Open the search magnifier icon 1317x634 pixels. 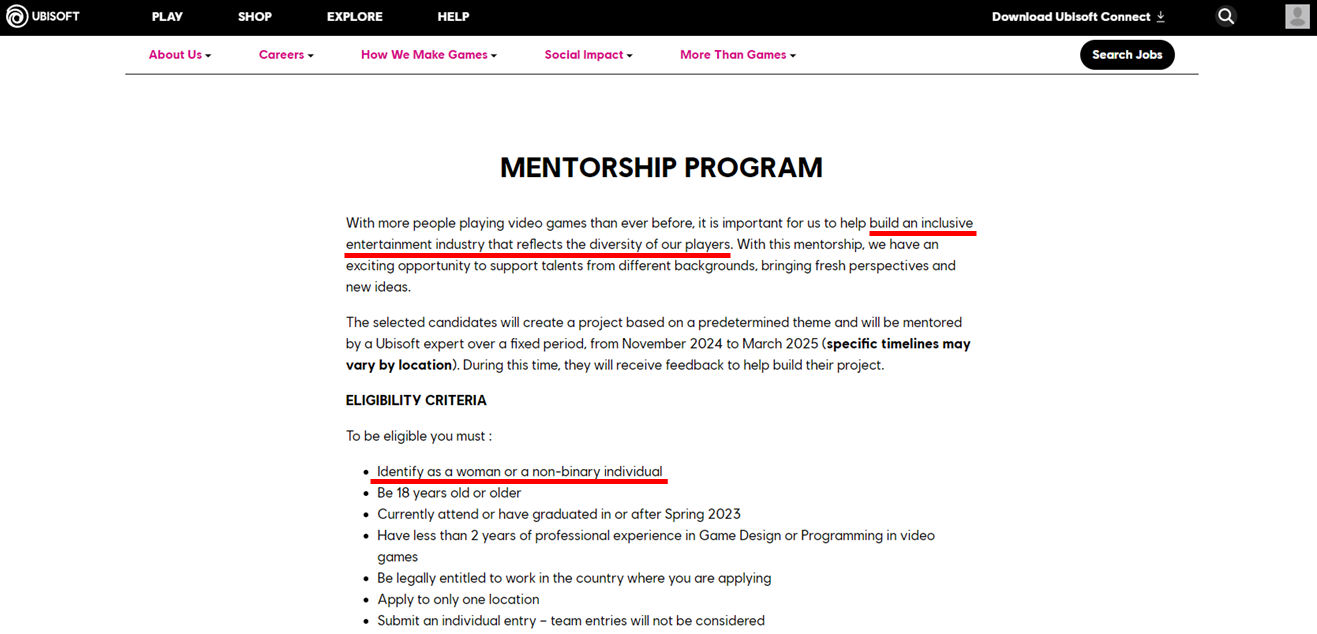point(1226,16)
